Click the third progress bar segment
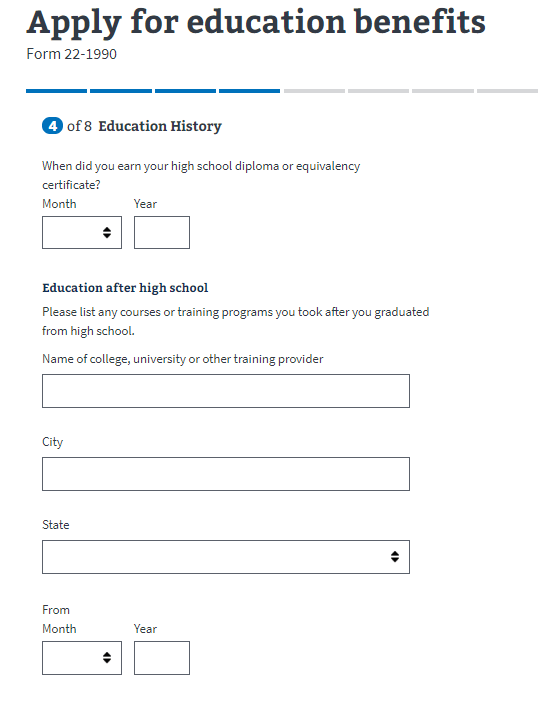The height and width of the screenshot is (704, 552). coord(185,91)
